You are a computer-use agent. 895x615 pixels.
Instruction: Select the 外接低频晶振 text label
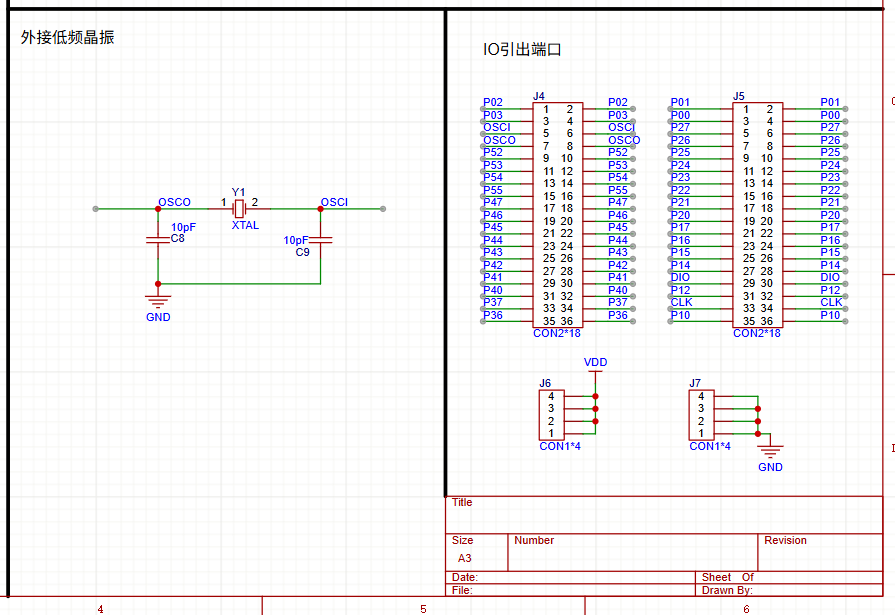(x=67, y=37)
